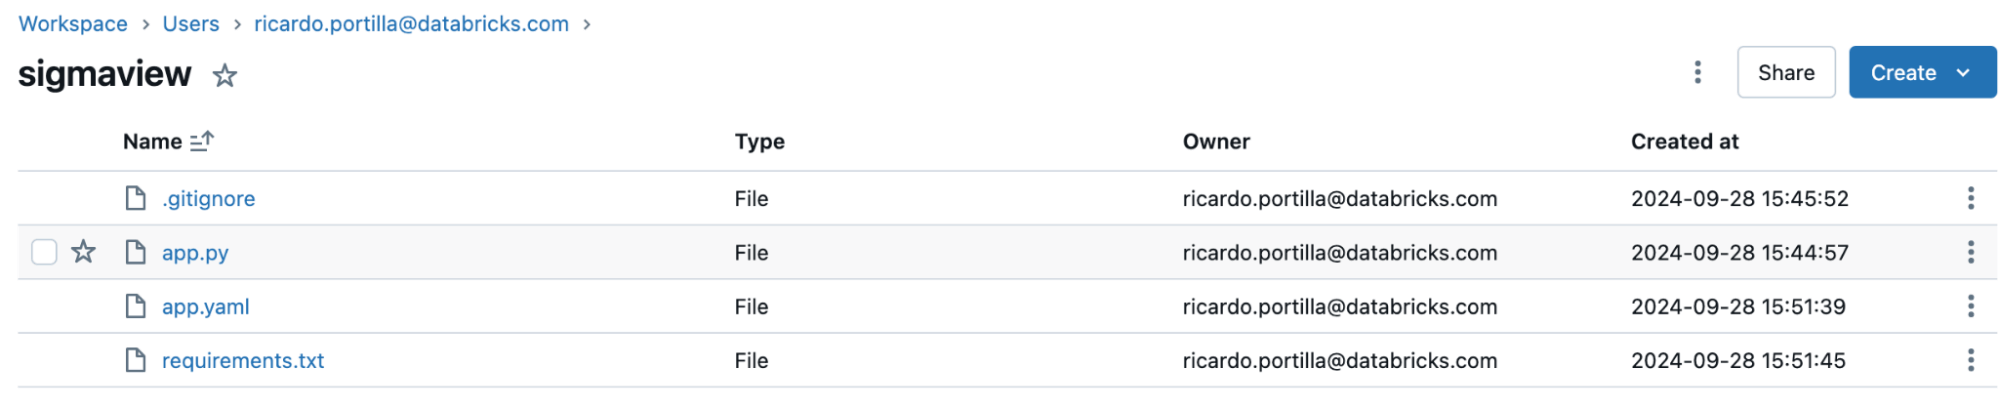Toggle the Name column sort arrow

click(202, 141)
